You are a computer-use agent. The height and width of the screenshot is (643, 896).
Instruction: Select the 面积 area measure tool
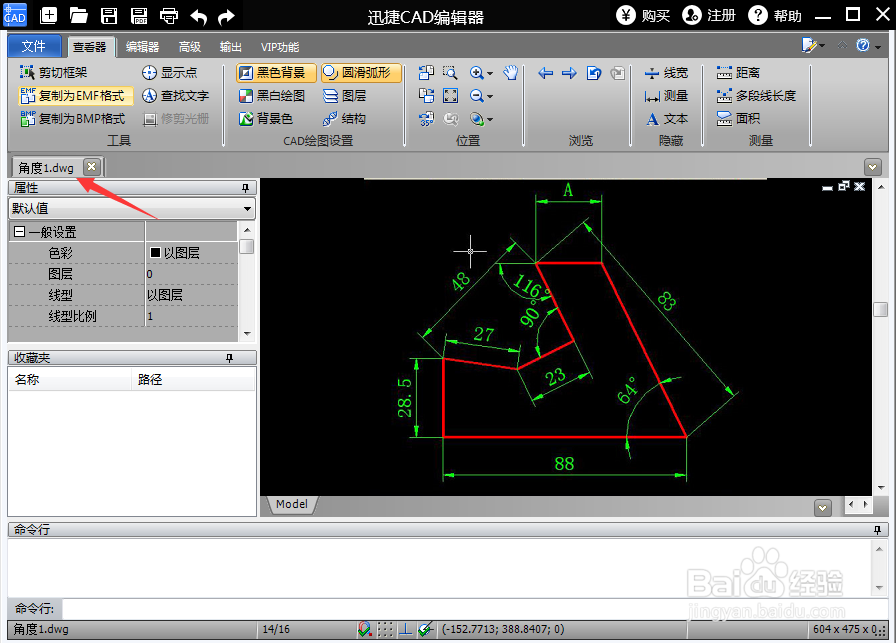738,118
